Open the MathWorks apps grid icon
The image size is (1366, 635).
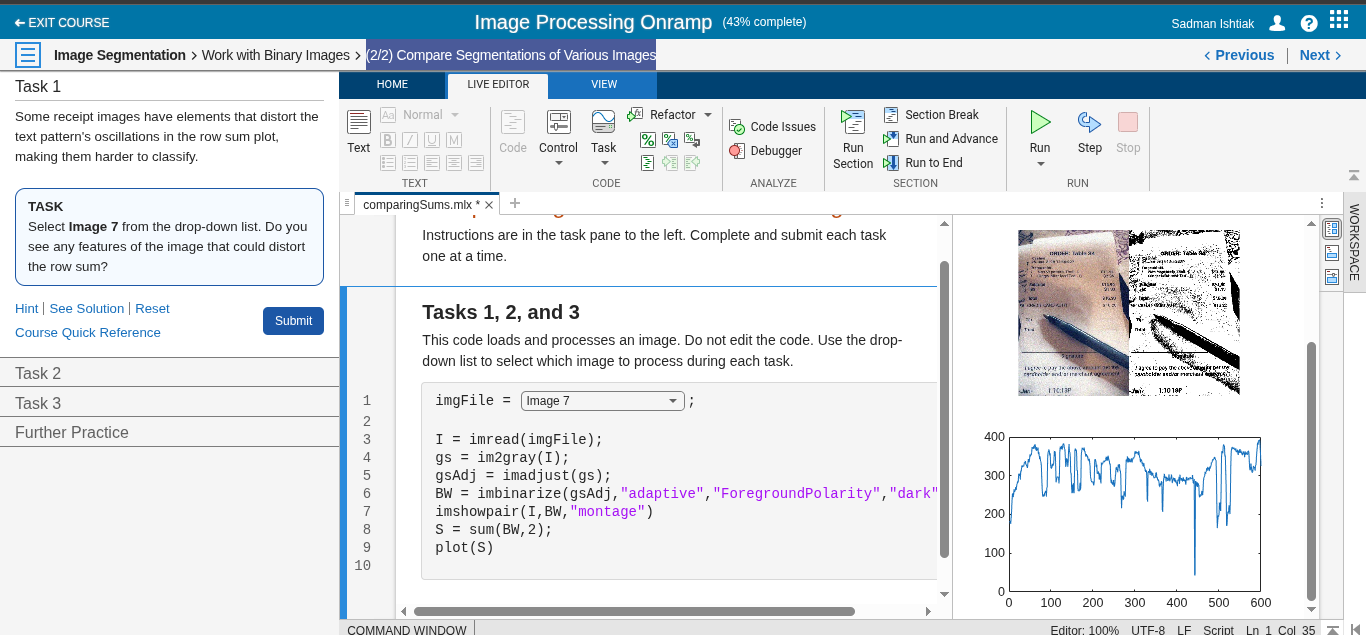tap(1339, 20)
